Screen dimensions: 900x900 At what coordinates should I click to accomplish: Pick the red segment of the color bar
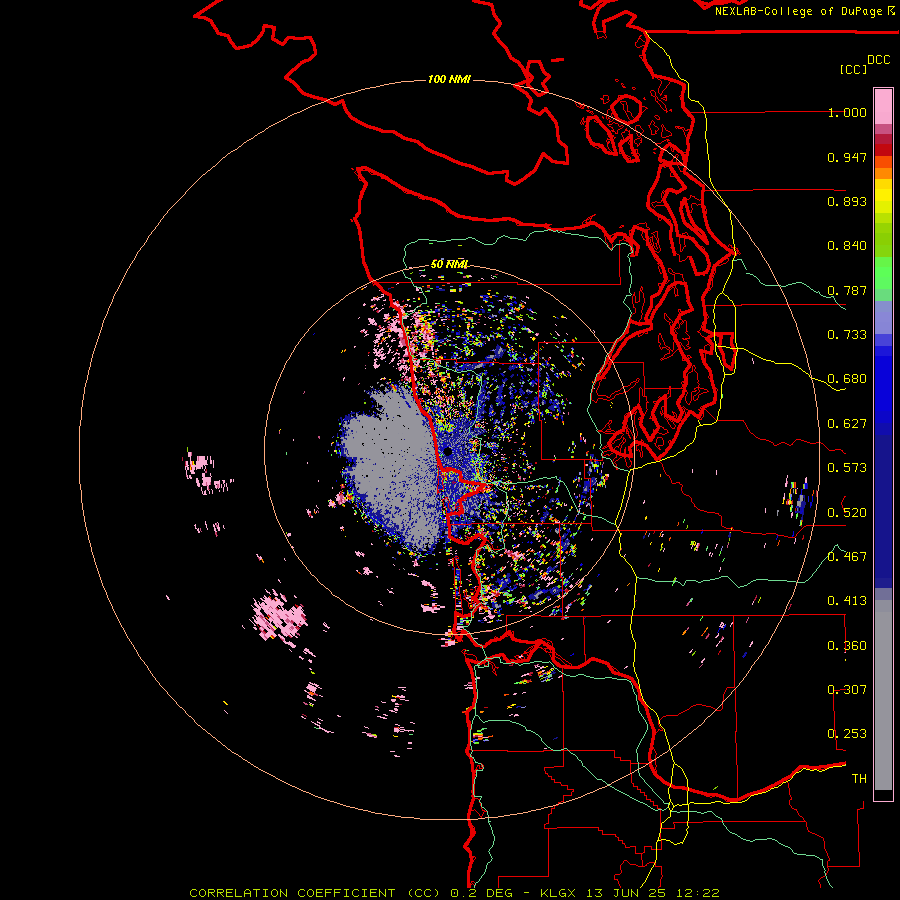point(883,150)
